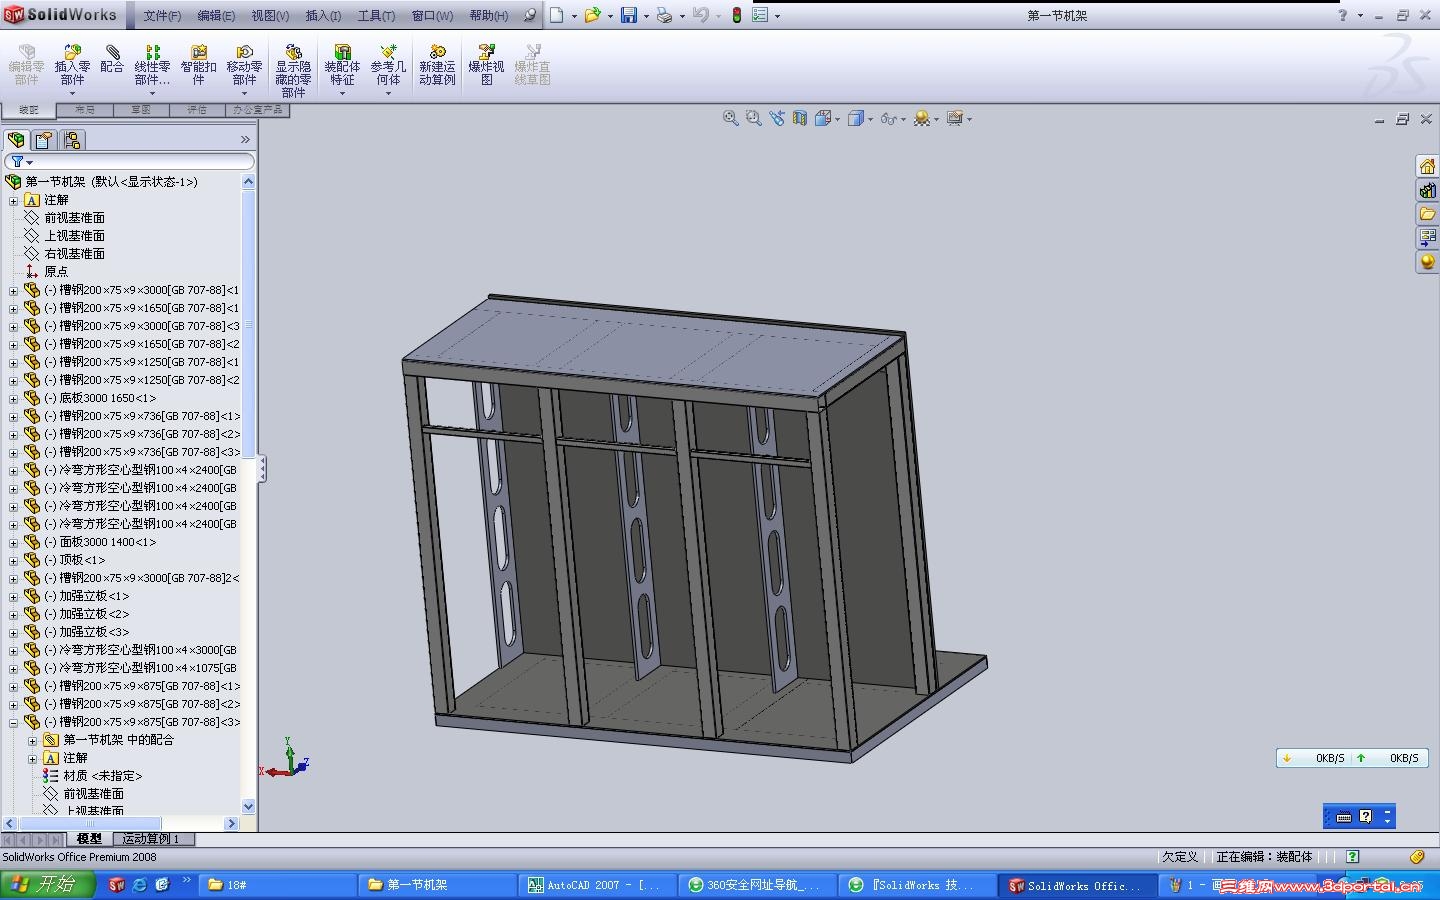Click the Save icon in title toolbar
The image size is (1440, 900).
pos(629,15)
